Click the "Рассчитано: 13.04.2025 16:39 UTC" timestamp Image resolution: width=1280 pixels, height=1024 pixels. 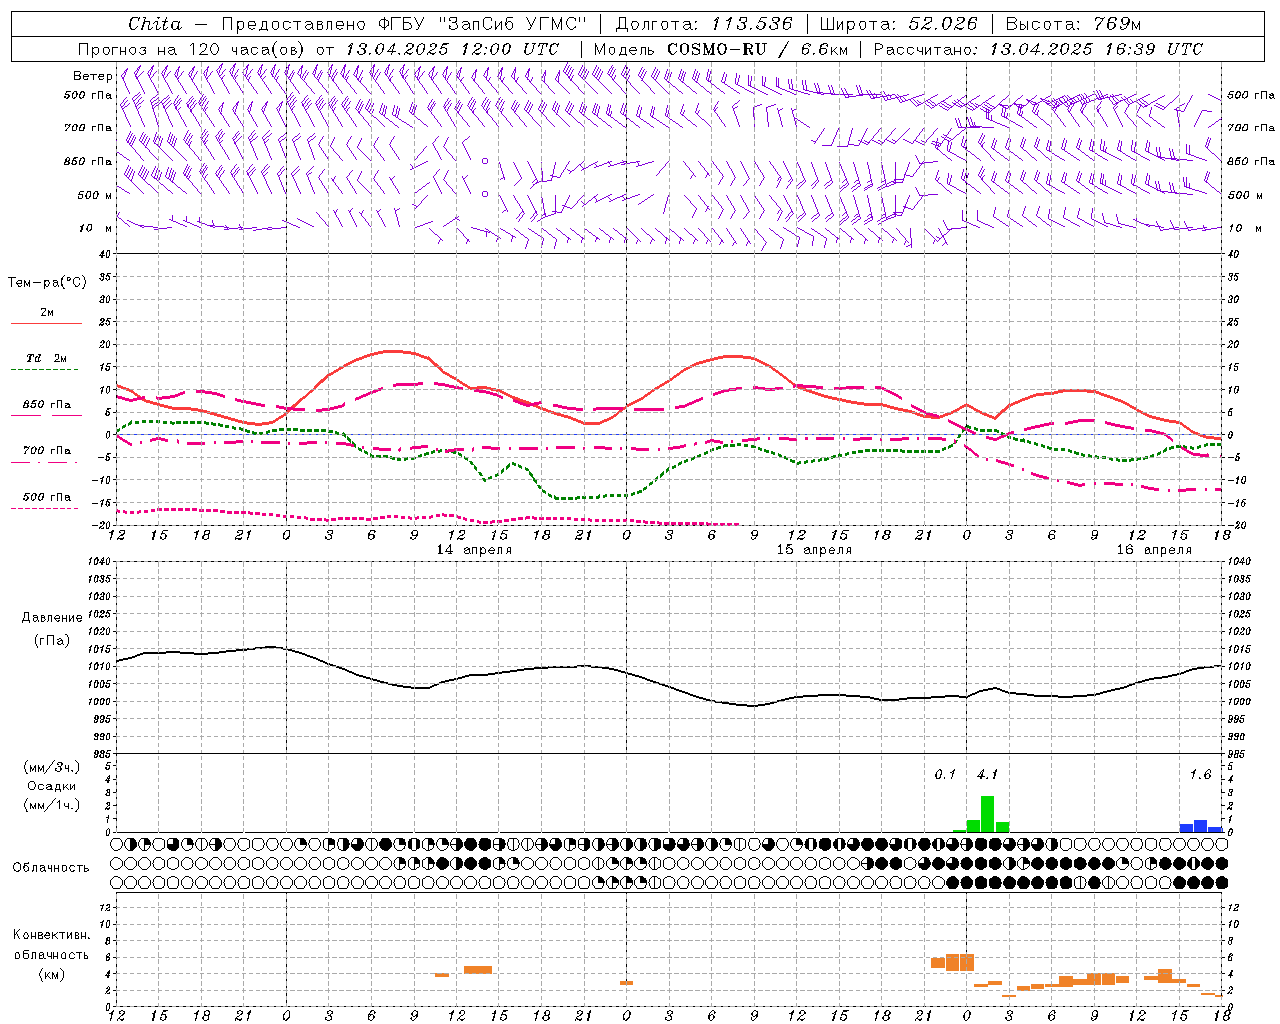click(1038, 49)
